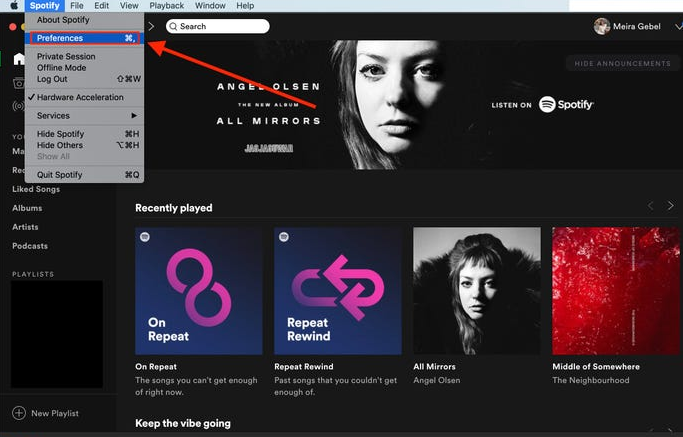Select Log Out from the menu

coord(85,79)
